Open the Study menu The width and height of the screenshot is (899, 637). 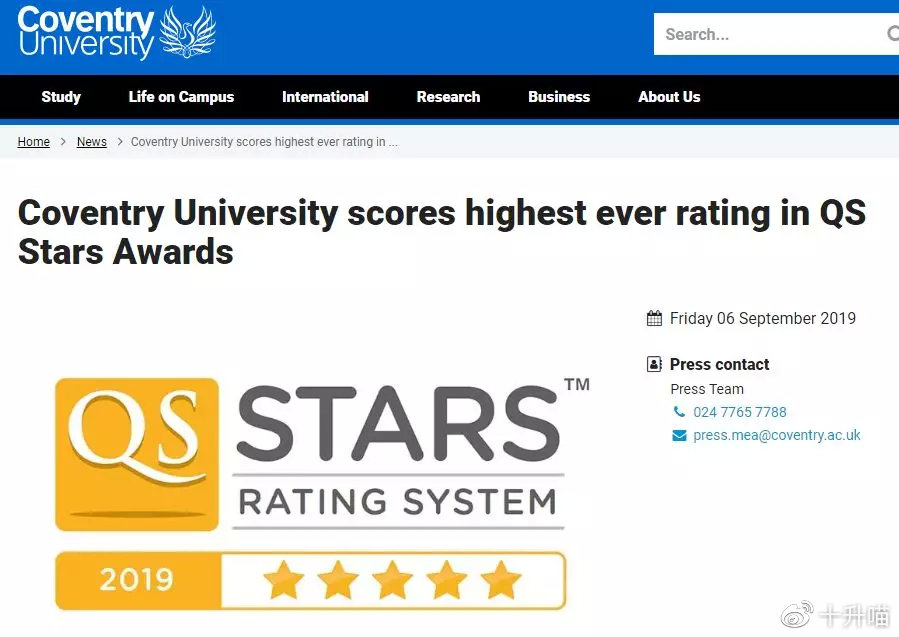pos(61,97)
